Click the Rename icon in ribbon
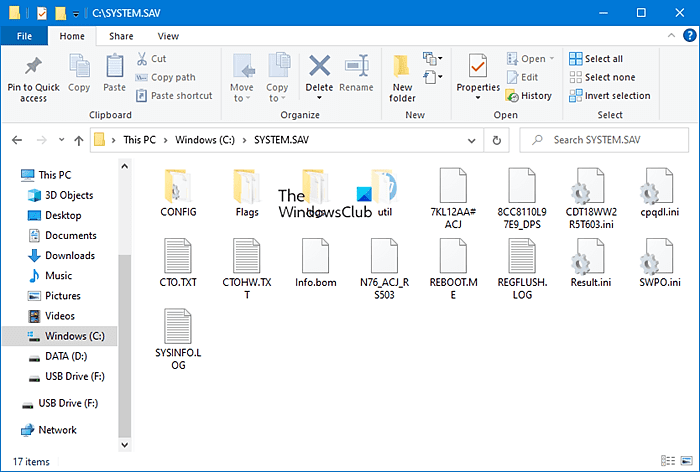The height and width of the screenshot is (472, 700). [x=356, y=67]
